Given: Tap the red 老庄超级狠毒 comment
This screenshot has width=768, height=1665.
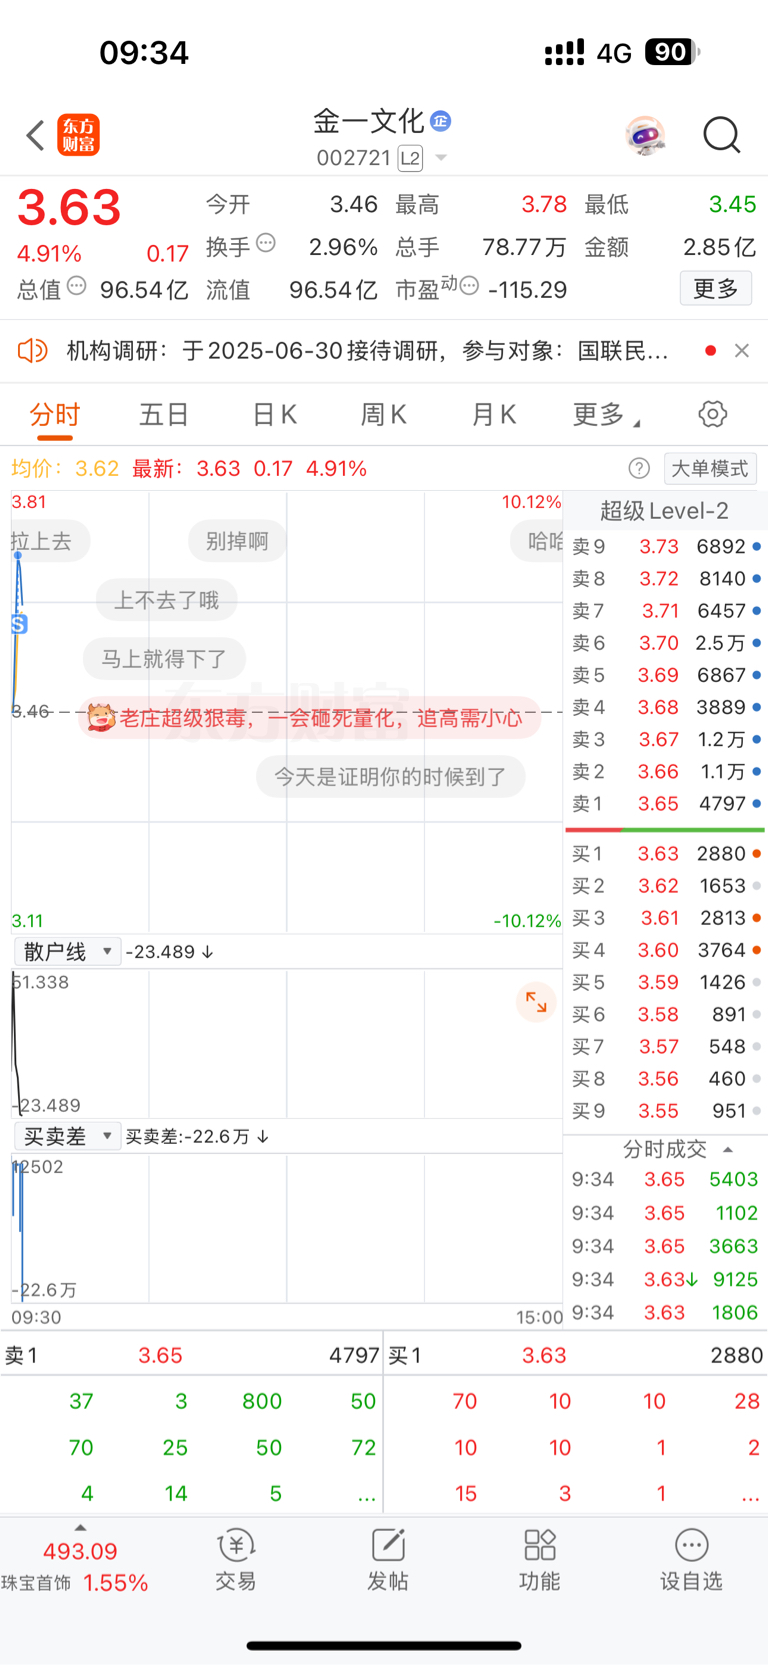Looking at the screenshot, I should (309, 718).
